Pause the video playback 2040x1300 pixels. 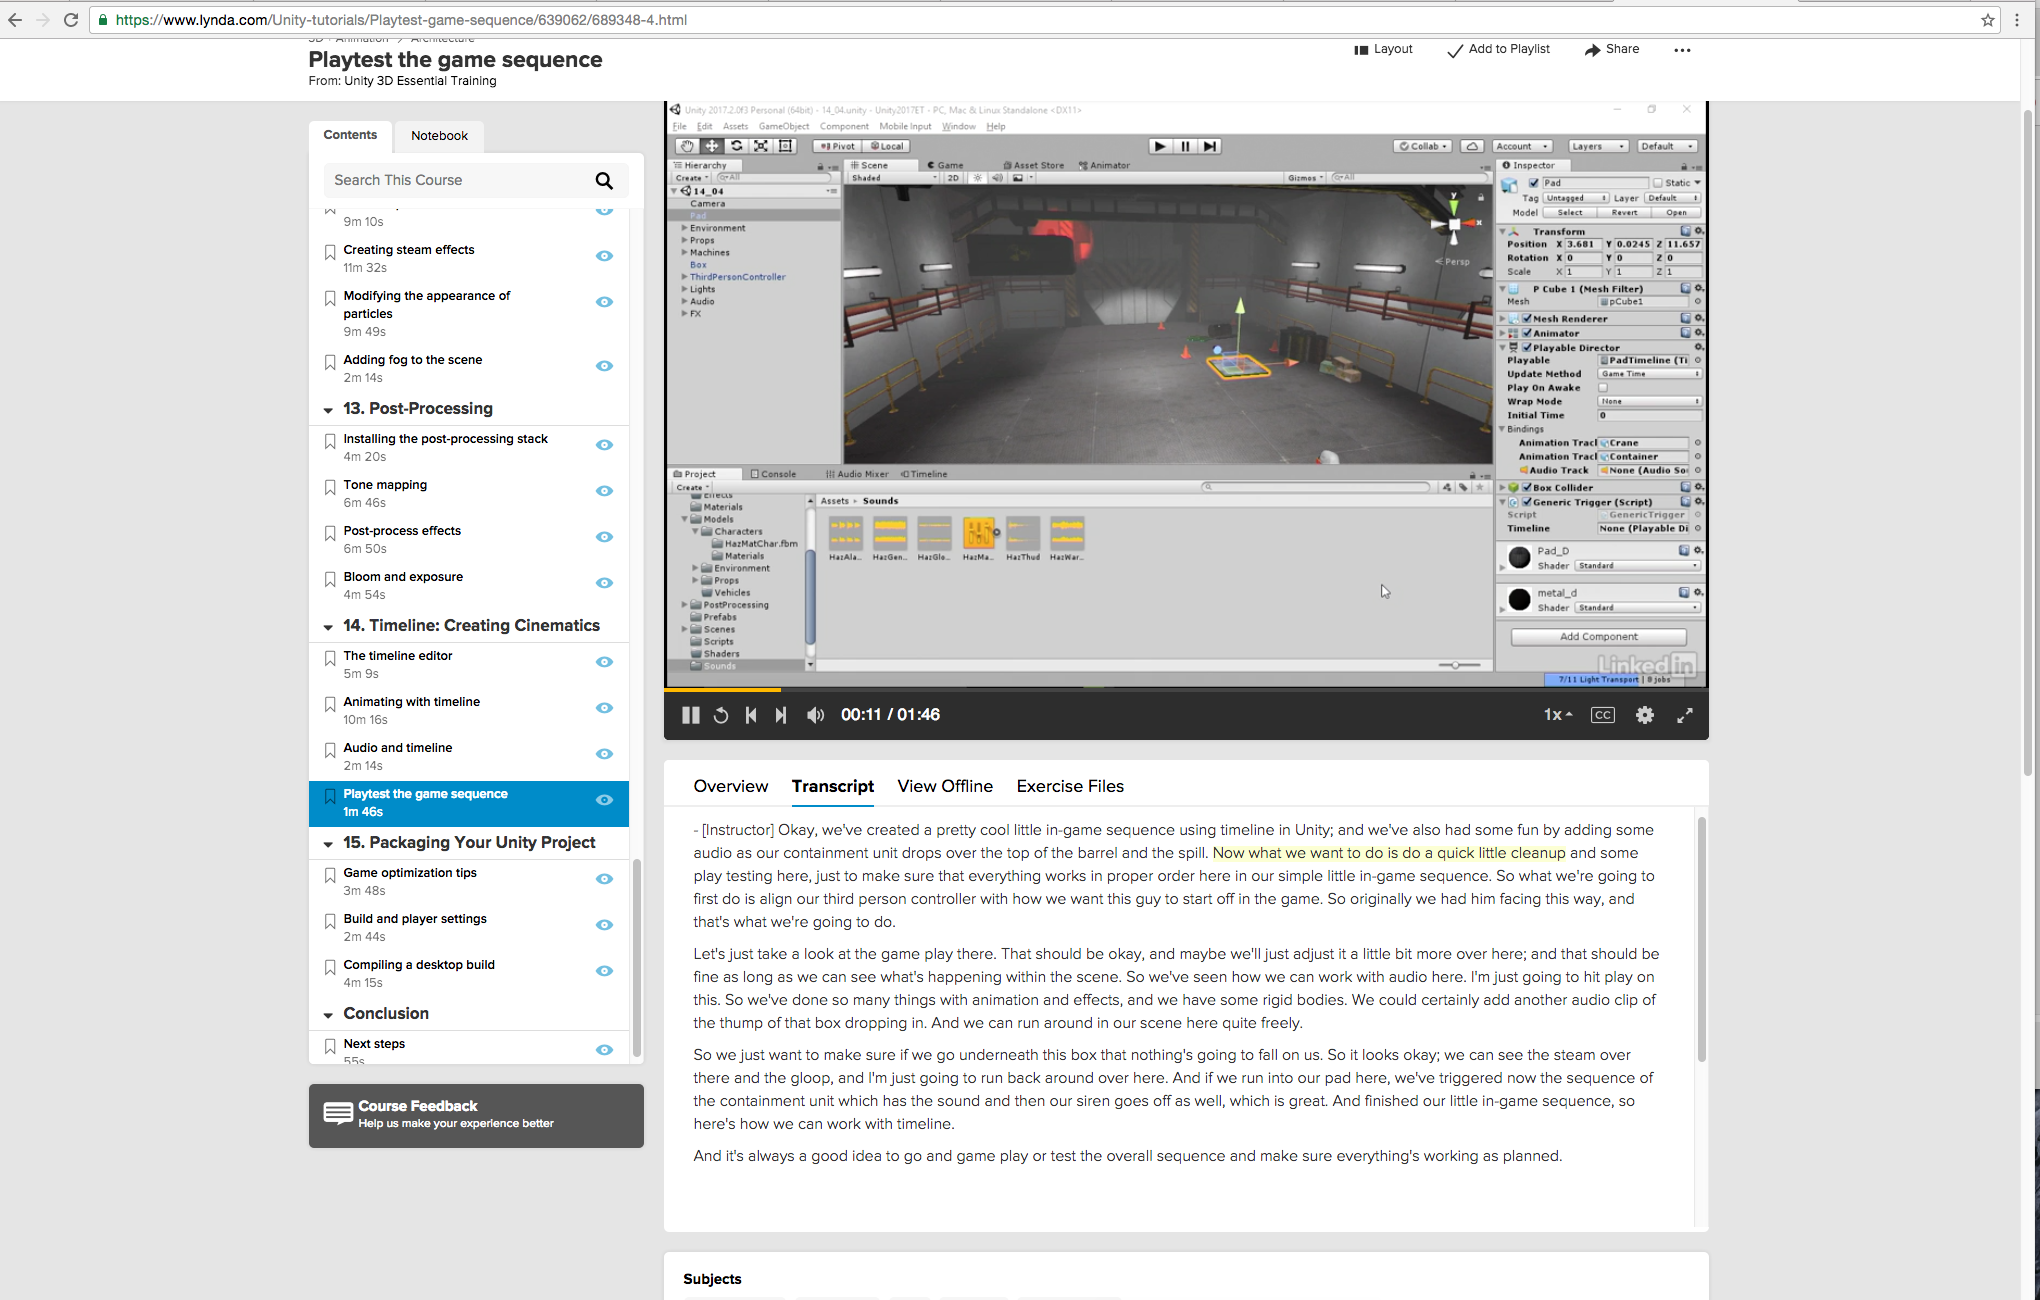(690, 715)
